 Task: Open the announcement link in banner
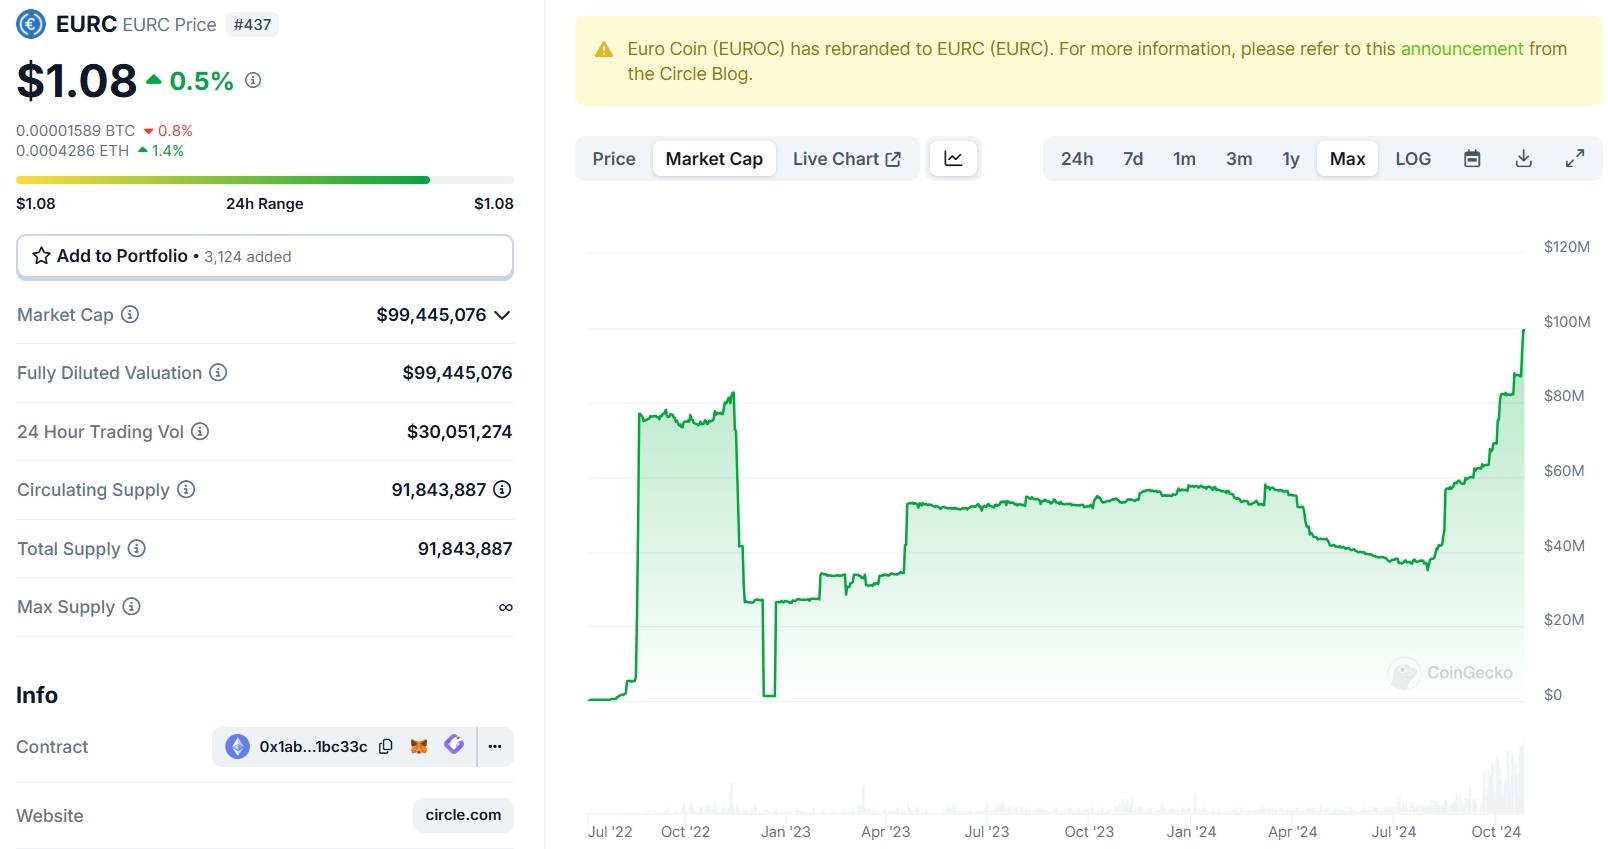(1462, 49)
